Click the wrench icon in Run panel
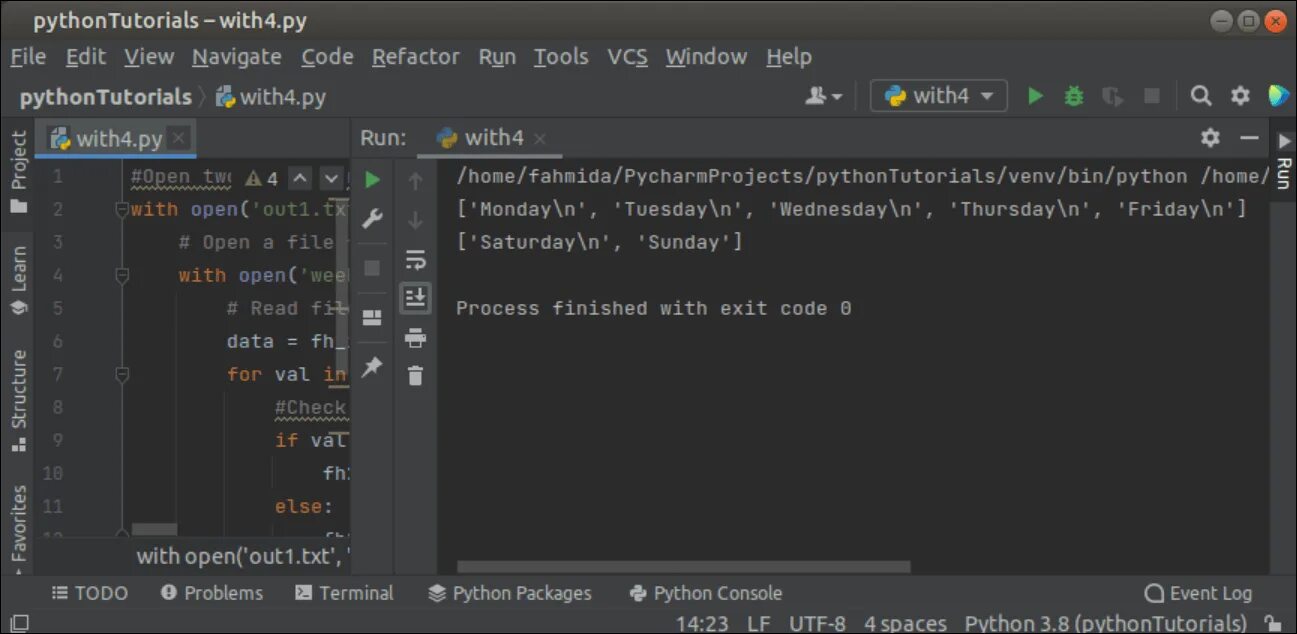The image size is (1297, 634). tap(372, 219)
